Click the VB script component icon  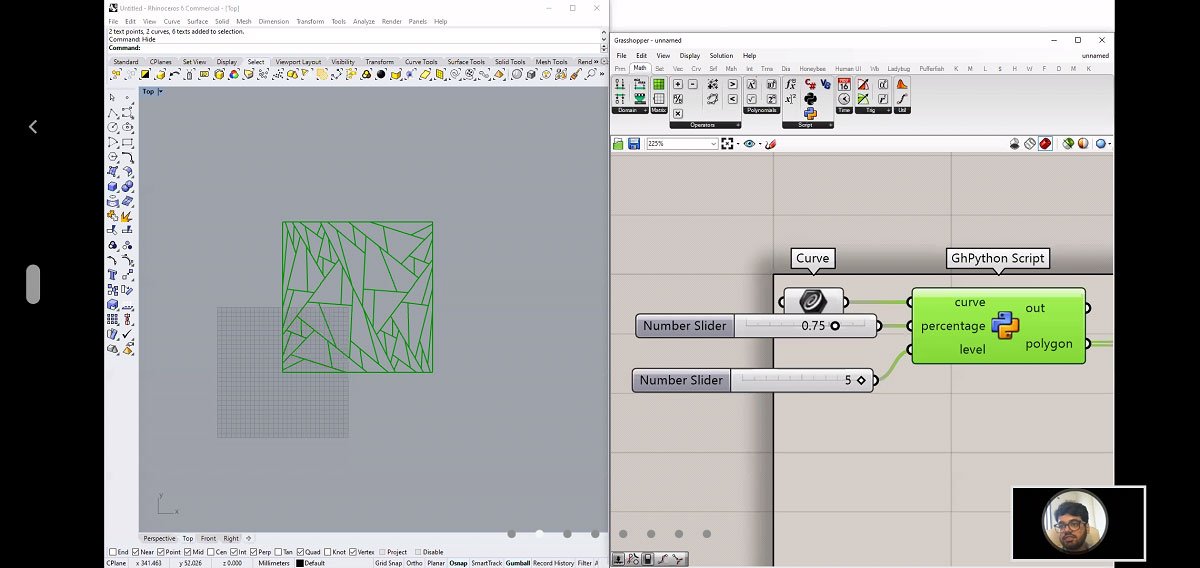(825, 85)
